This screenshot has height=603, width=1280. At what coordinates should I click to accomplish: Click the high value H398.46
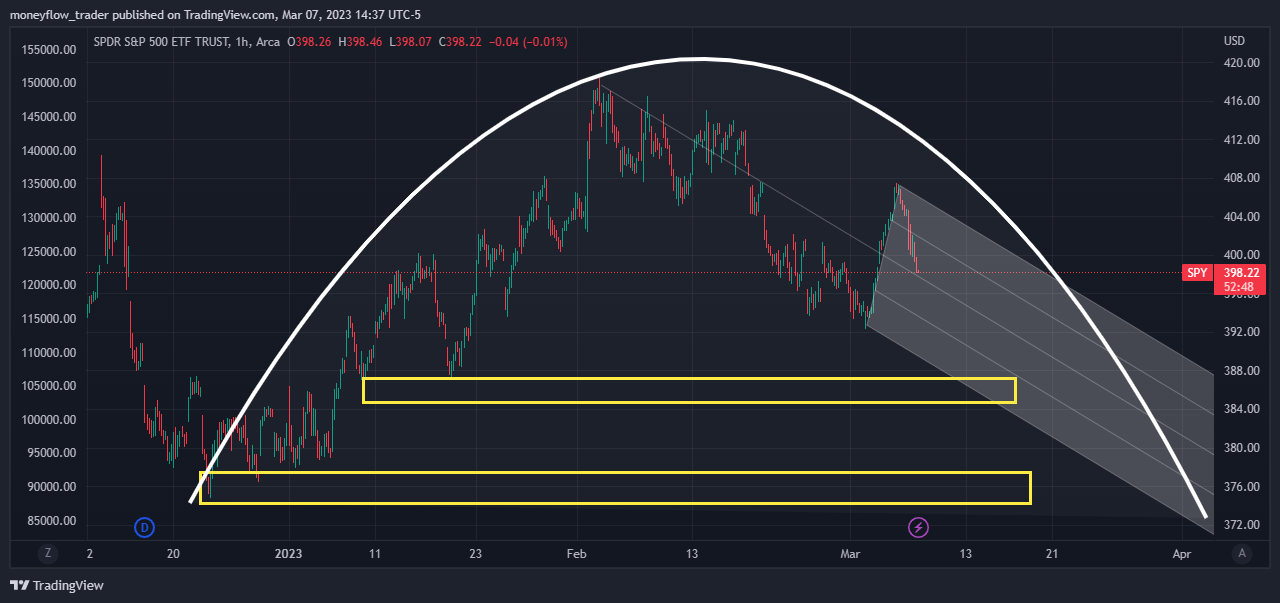coord(362,42)
